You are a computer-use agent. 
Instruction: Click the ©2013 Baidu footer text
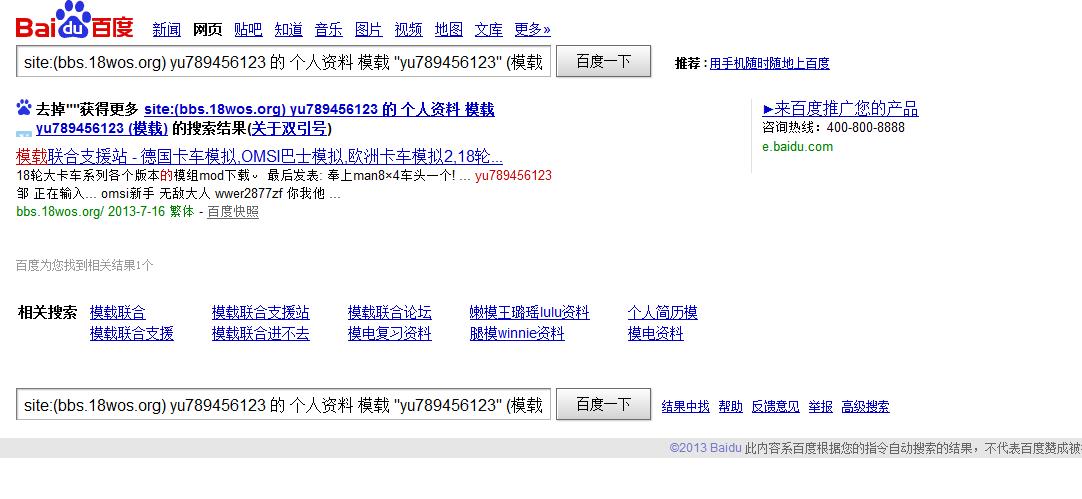[705, 449]
